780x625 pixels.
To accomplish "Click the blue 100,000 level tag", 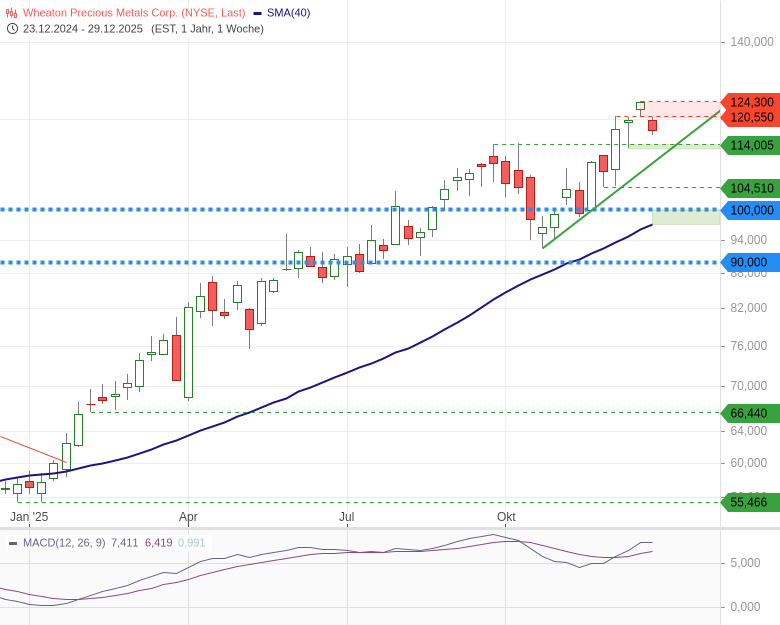I will tap(751, 210).
